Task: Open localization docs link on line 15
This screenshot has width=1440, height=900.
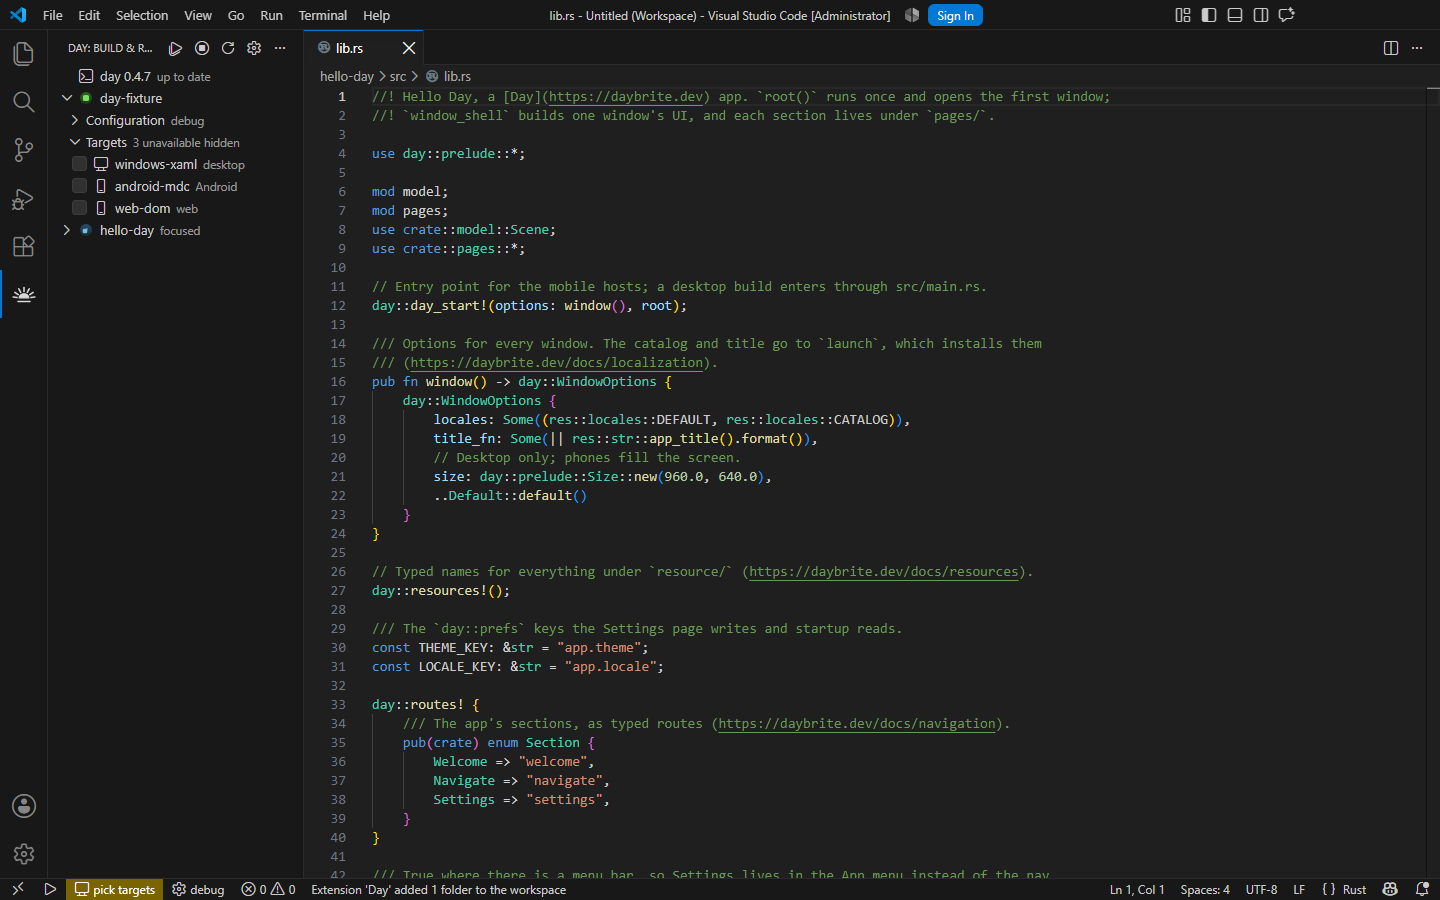Action: click(x=556, y=363)
